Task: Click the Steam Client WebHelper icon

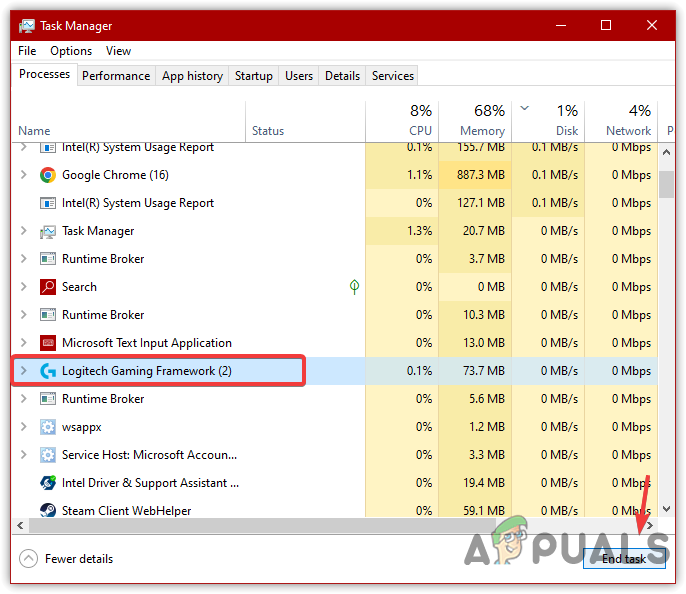Action: pos(48,510)
